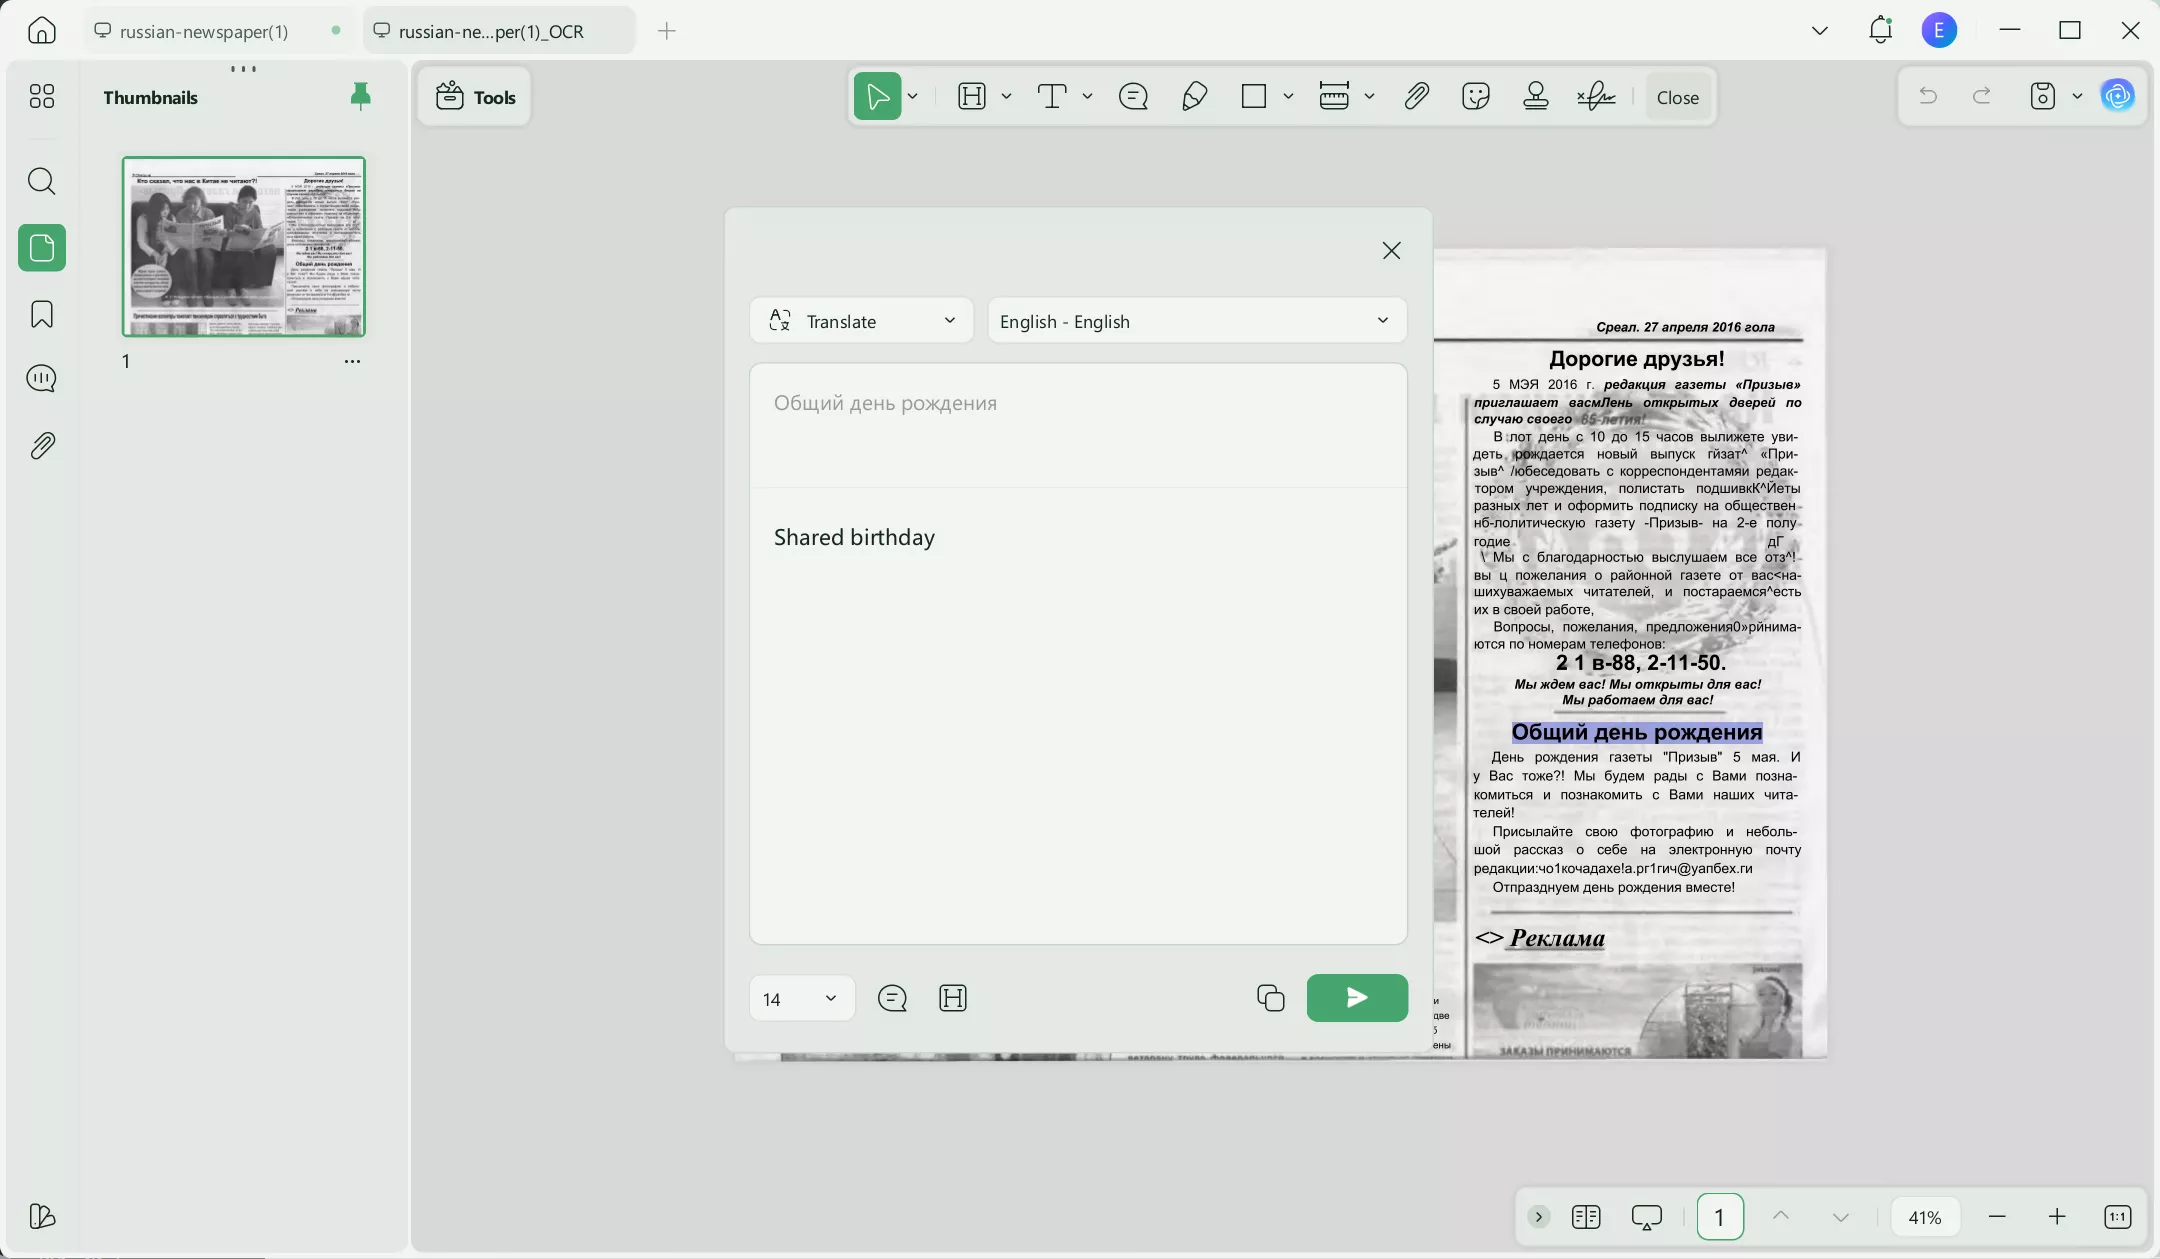Image resolution: width=2160 pixels, height=1259 pixels.
Task: Copy the translation result
Action: tap(1270, 998)
